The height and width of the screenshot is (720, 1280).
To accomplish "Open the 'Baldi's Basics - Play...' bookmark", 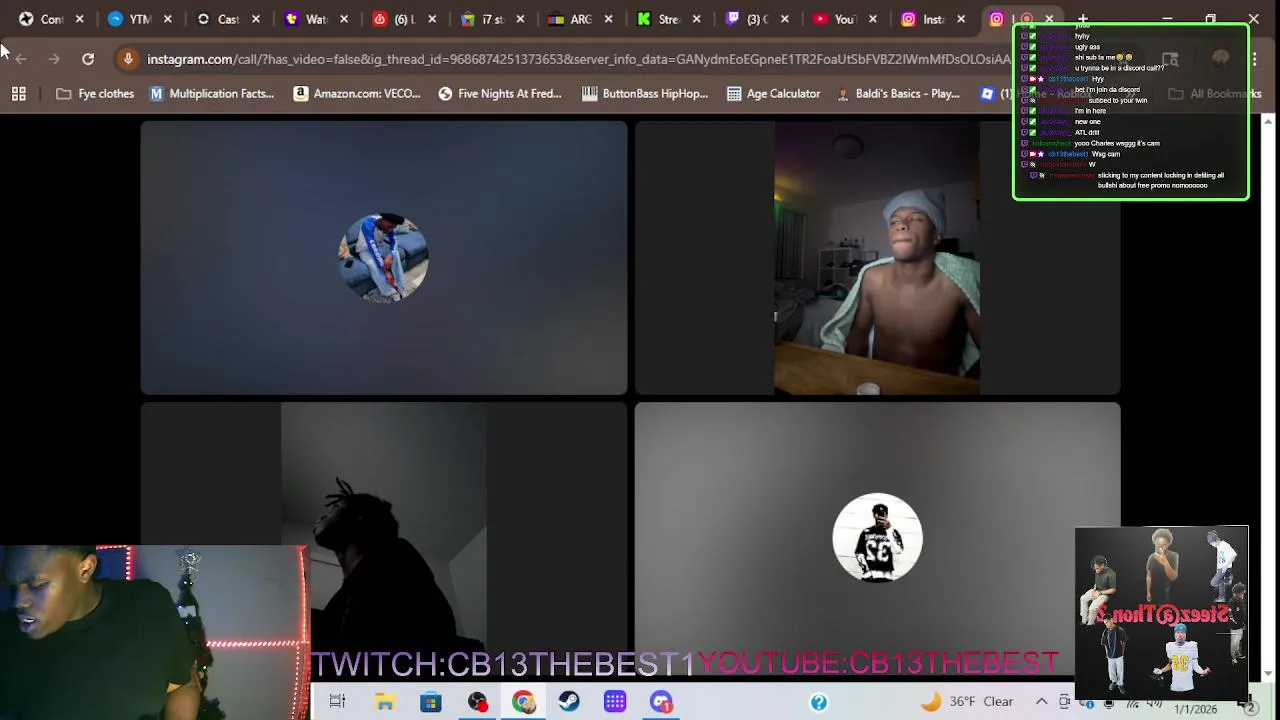I will (898, 94).
